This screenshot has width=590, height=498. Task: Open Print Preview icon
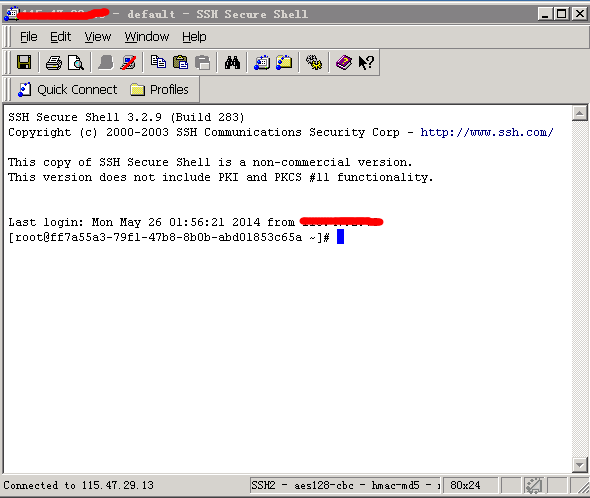pos(76,62)
